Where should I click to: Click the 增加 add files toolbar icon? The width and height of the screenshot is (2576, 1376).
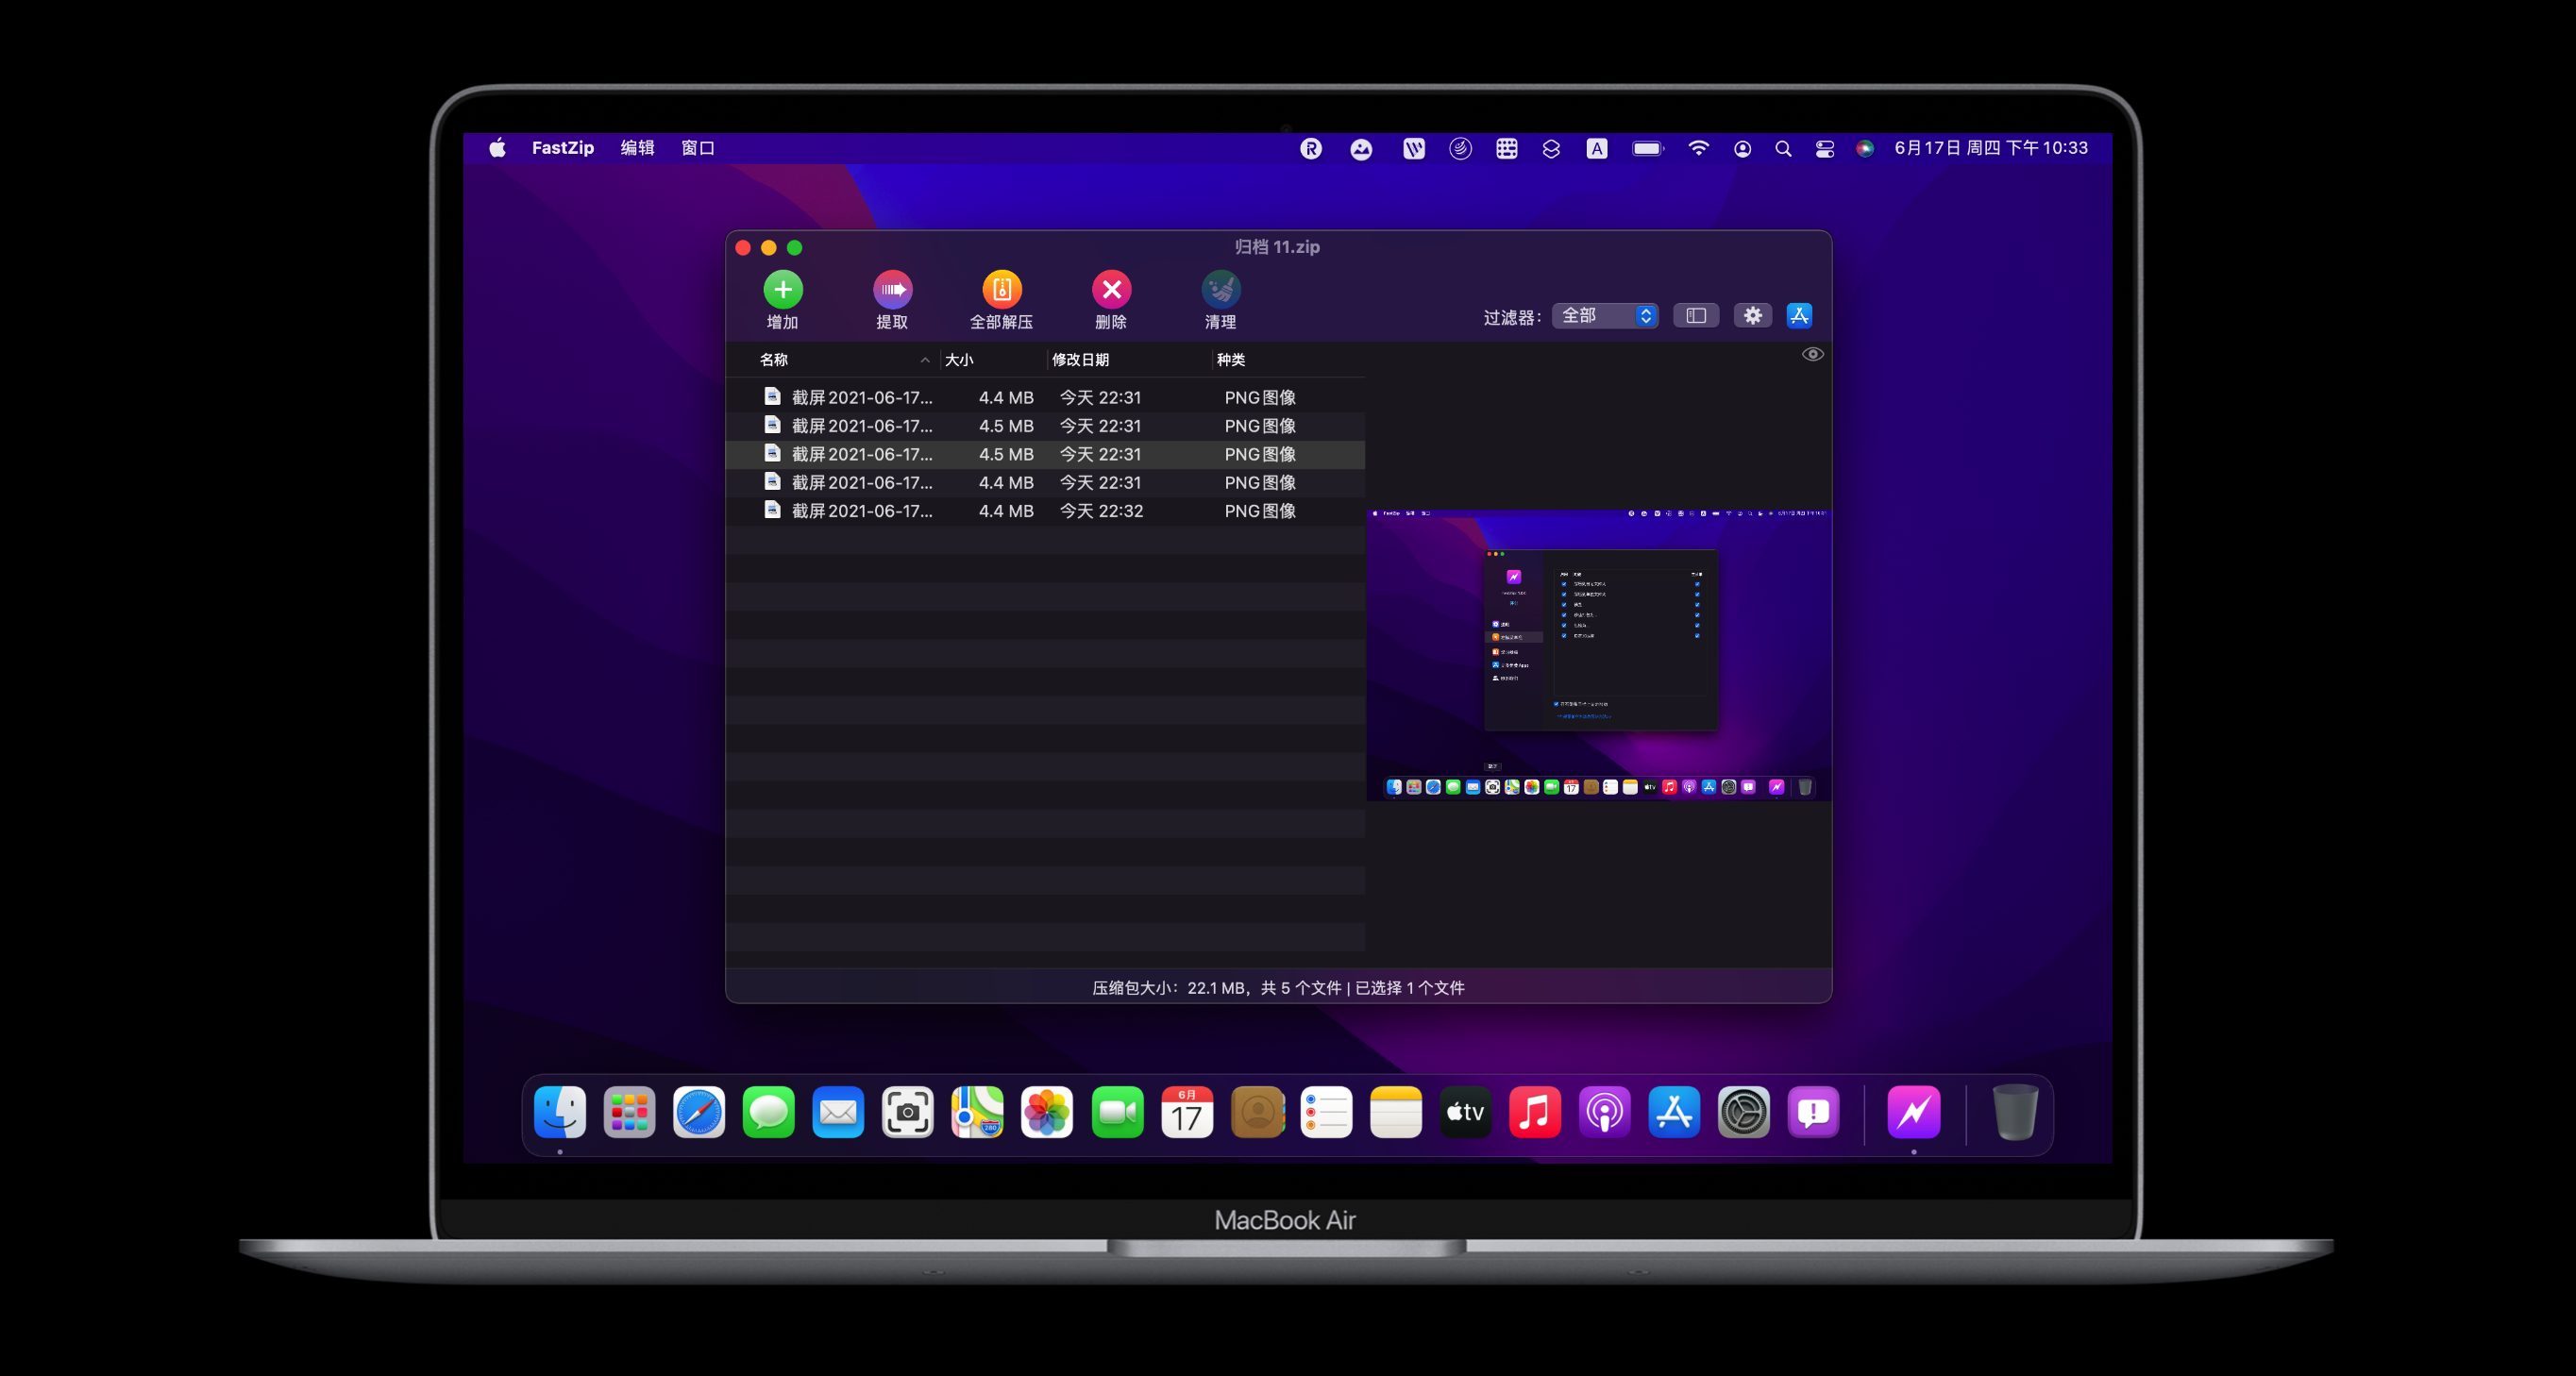783,290
